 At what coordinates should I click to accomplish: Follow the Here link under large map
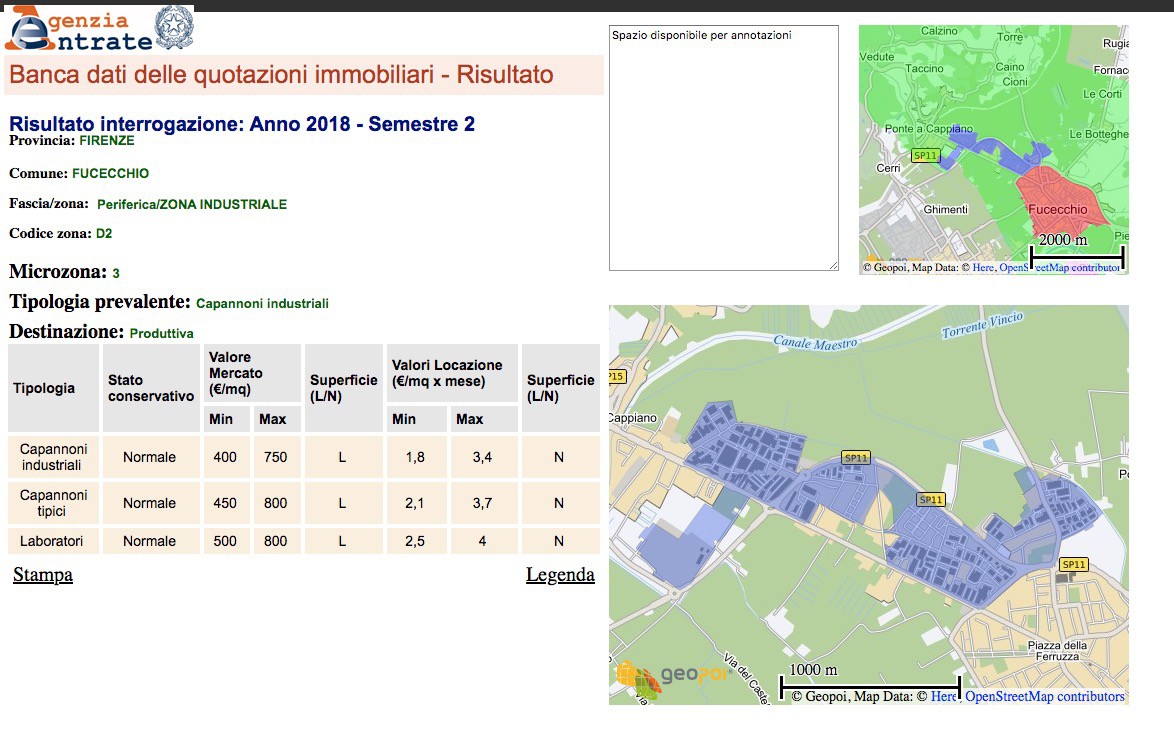click(x=944, y=697)
